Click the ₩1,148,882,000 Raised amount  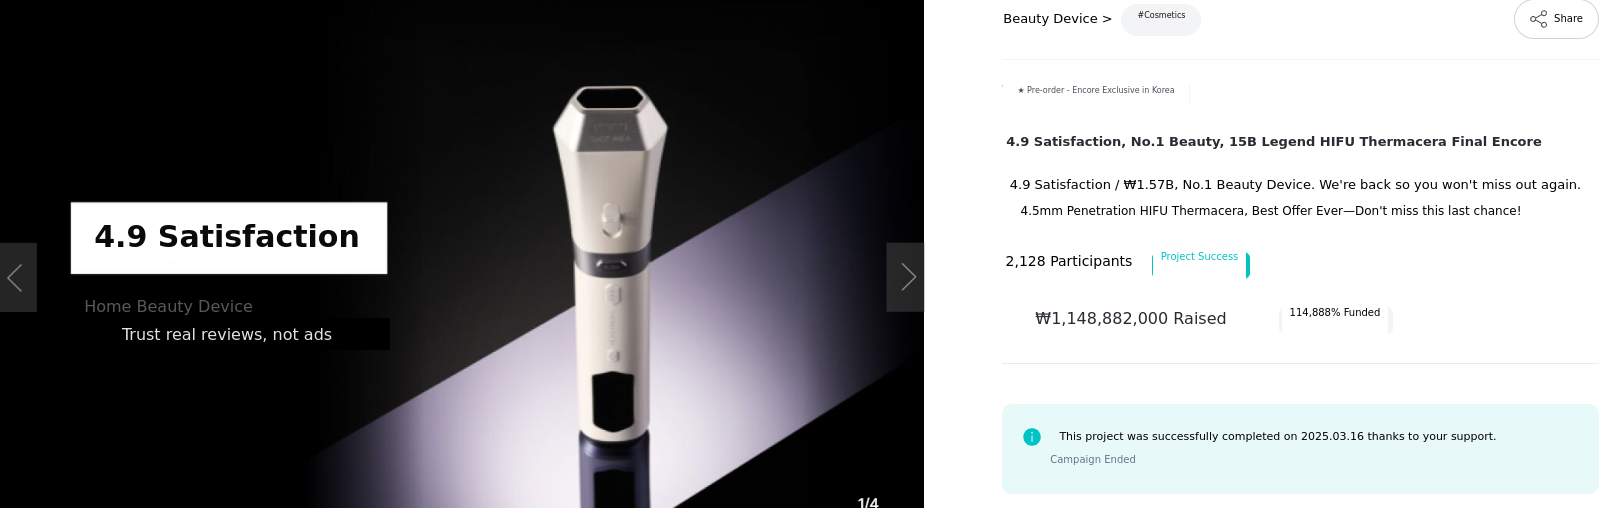[x=1131, y=319]
